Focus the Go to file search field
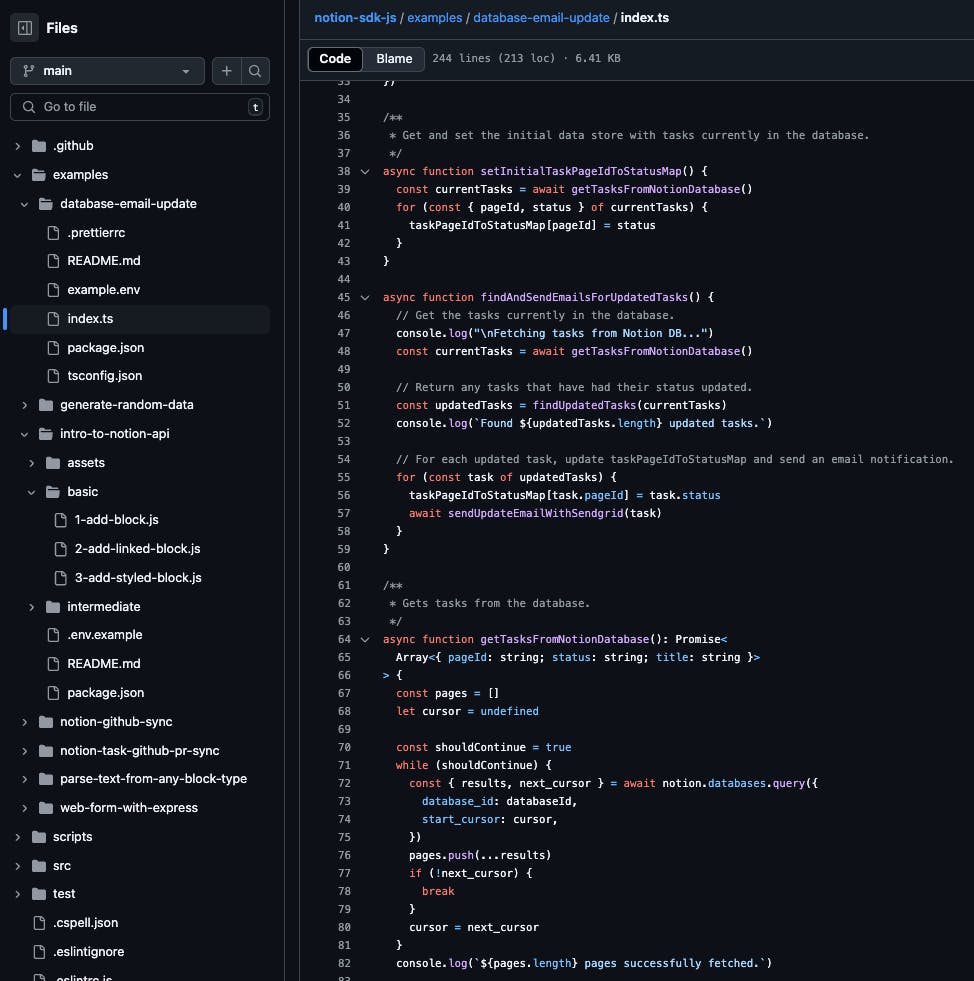974x981 pixels. pyautogui.click(x=140, y=107)
